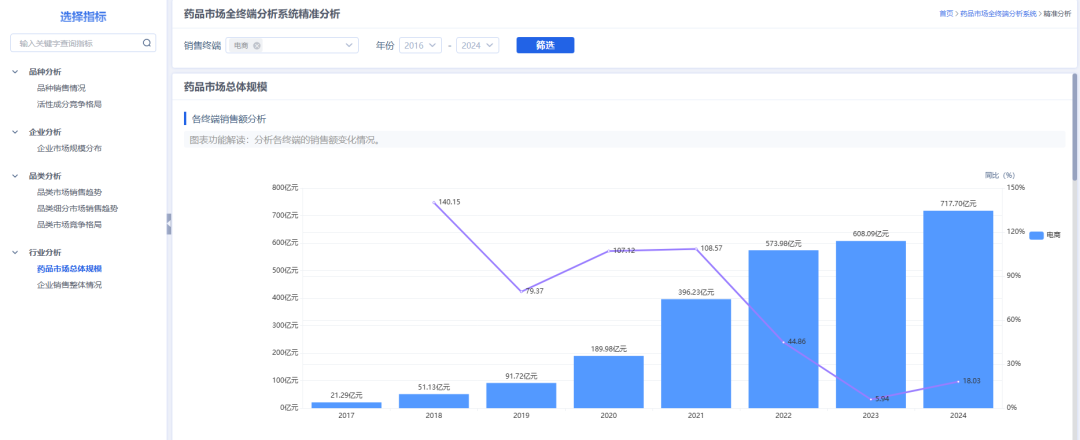
Task: Open 企业销售整体情况 in the sidebar
Action: tap(70, 285)
